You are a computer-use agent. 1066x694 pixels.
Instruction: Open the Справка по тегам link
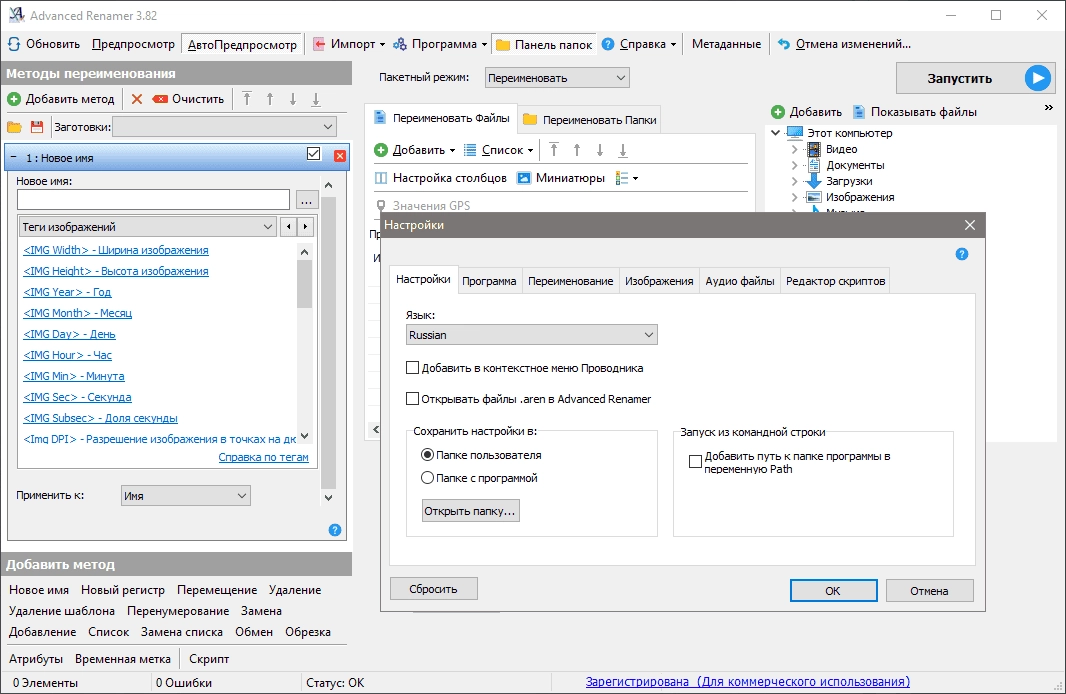(x=264, y=457)
